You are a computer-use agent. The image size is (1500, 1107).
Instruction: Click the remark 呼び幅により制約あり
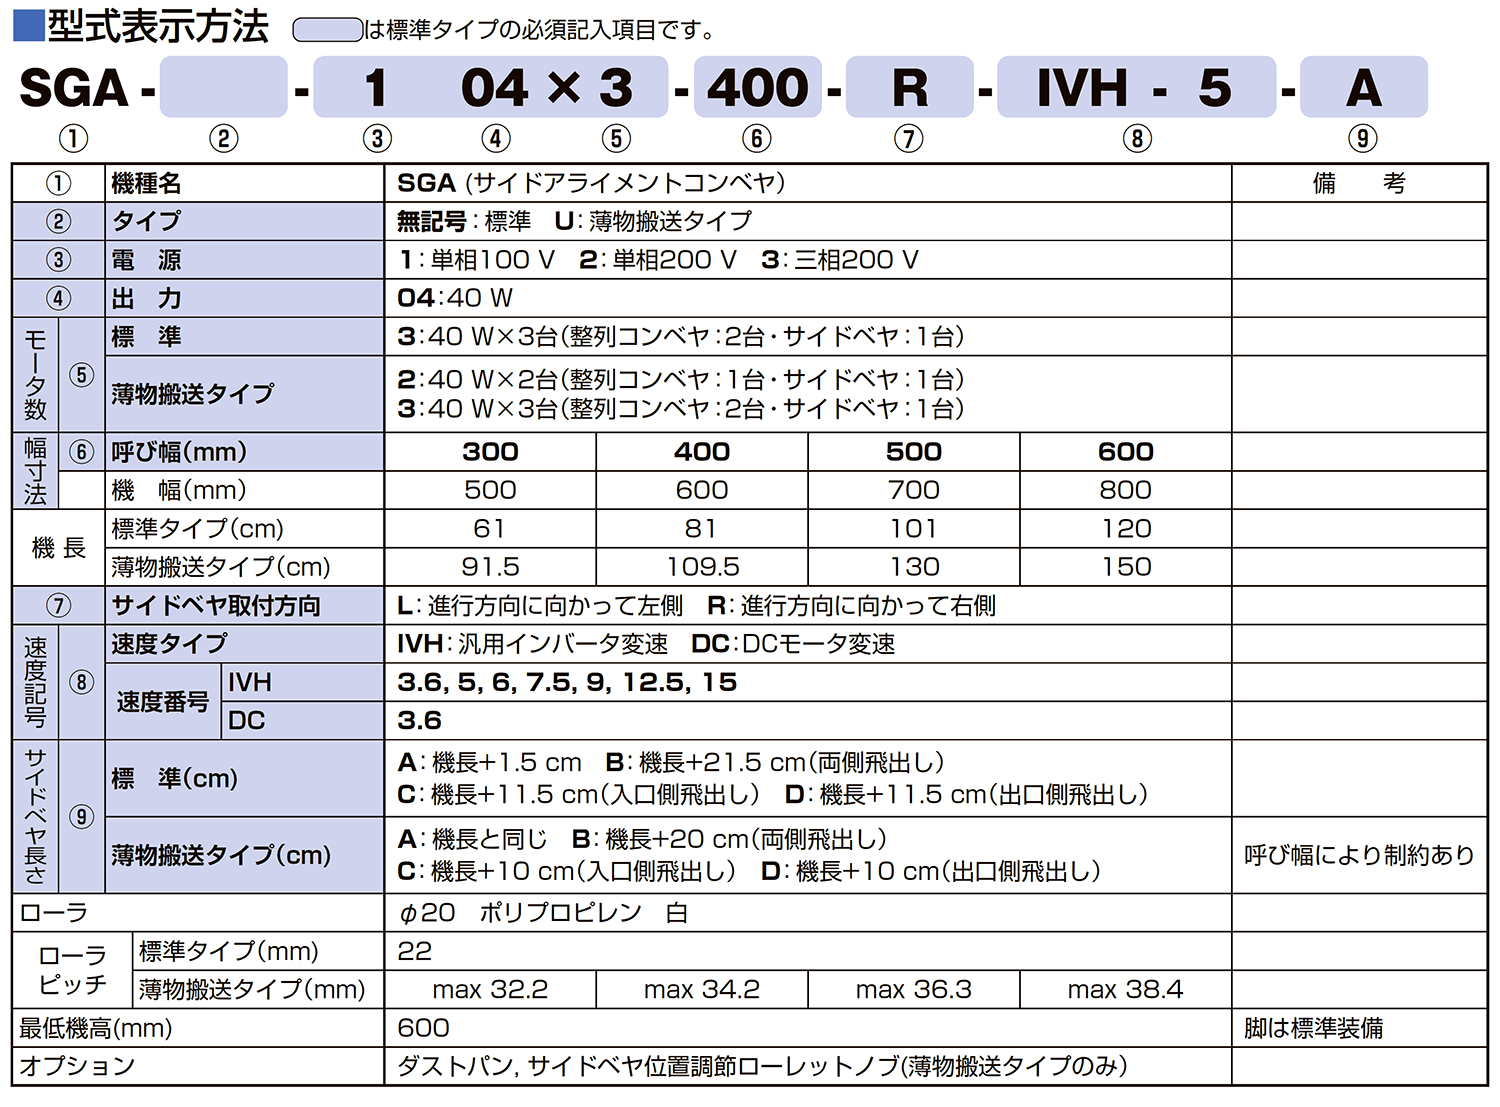click(1360, 856)
